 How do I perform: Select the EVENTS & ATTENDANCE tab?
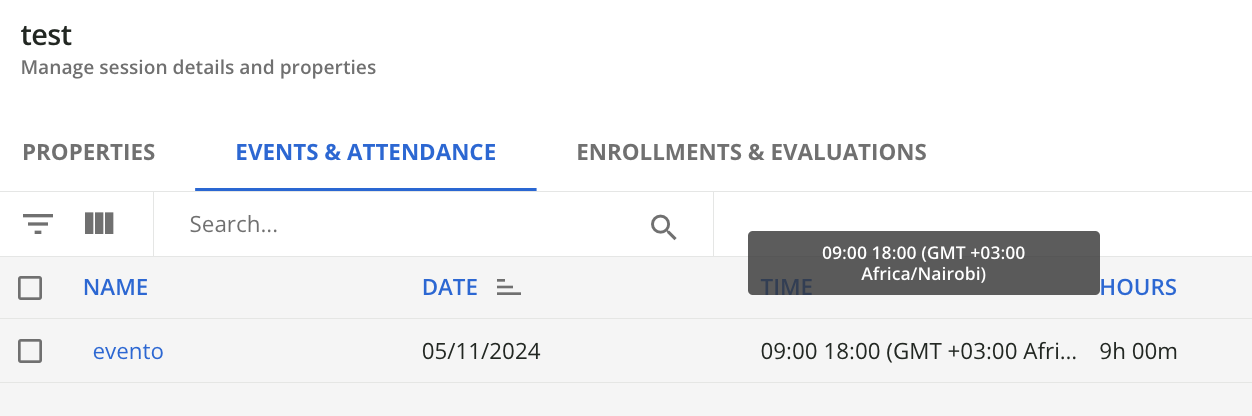point(366,152)
